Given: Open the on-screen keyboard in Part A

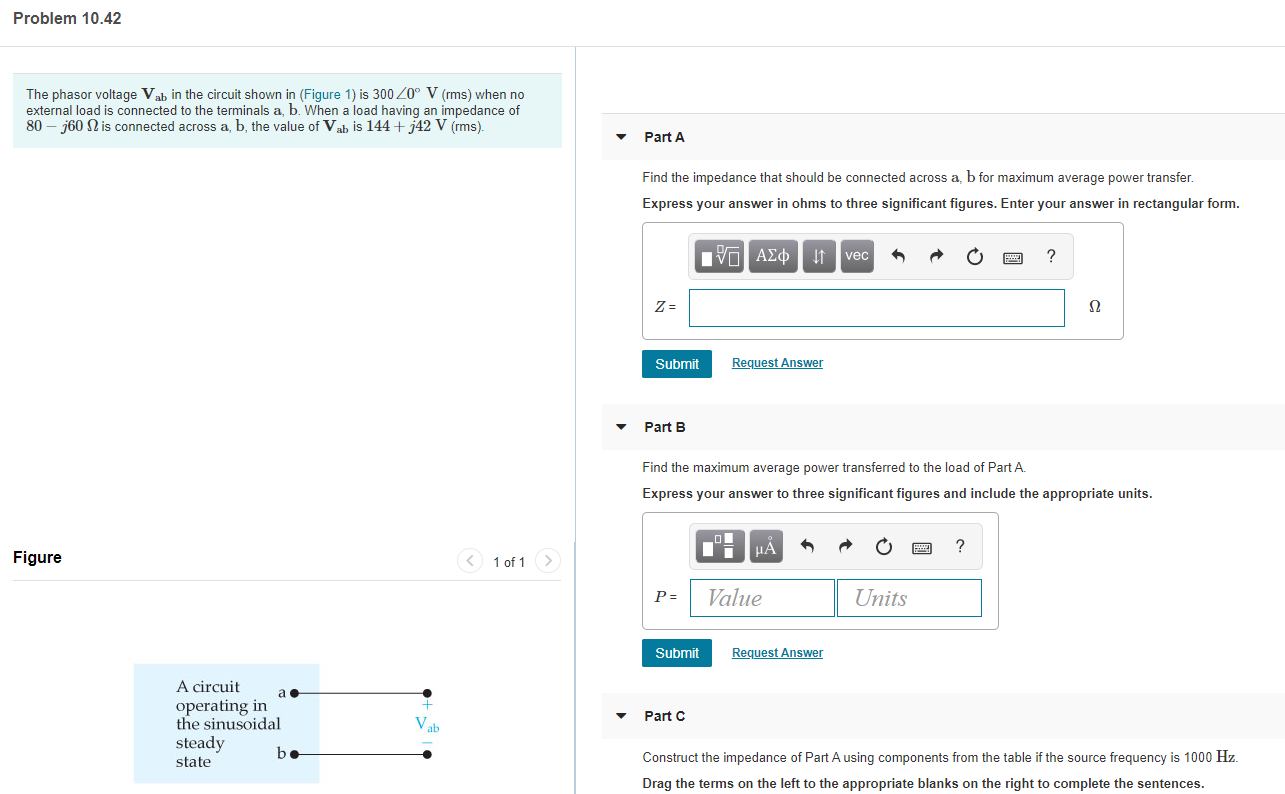Looking at the screenshot, I should click(1012, 257).
